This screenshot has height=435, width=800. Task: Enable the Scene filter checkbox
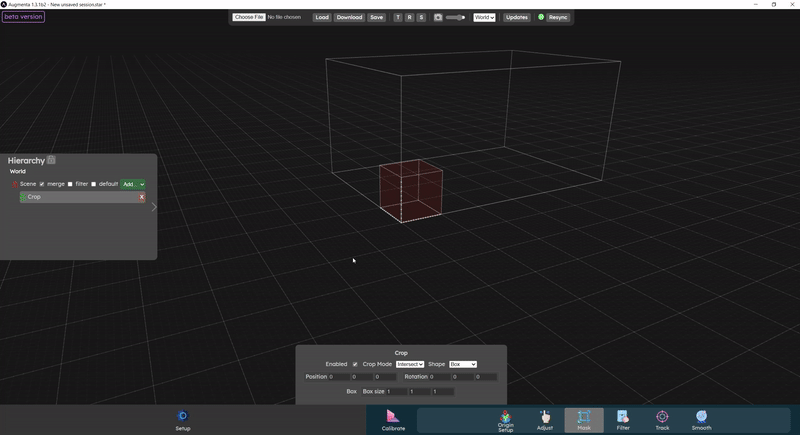pyautogui.click(x=70, y=184)
